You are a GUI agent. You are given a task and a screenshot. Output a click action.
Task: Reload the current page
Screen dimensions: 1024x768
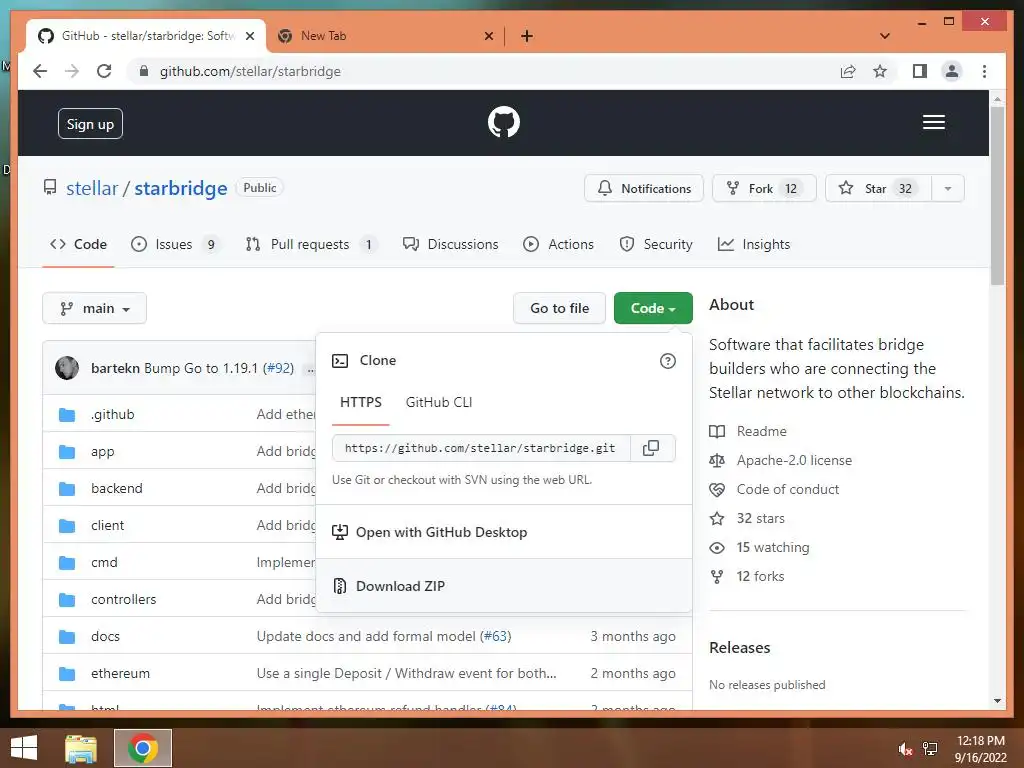(x=104, y=71)
